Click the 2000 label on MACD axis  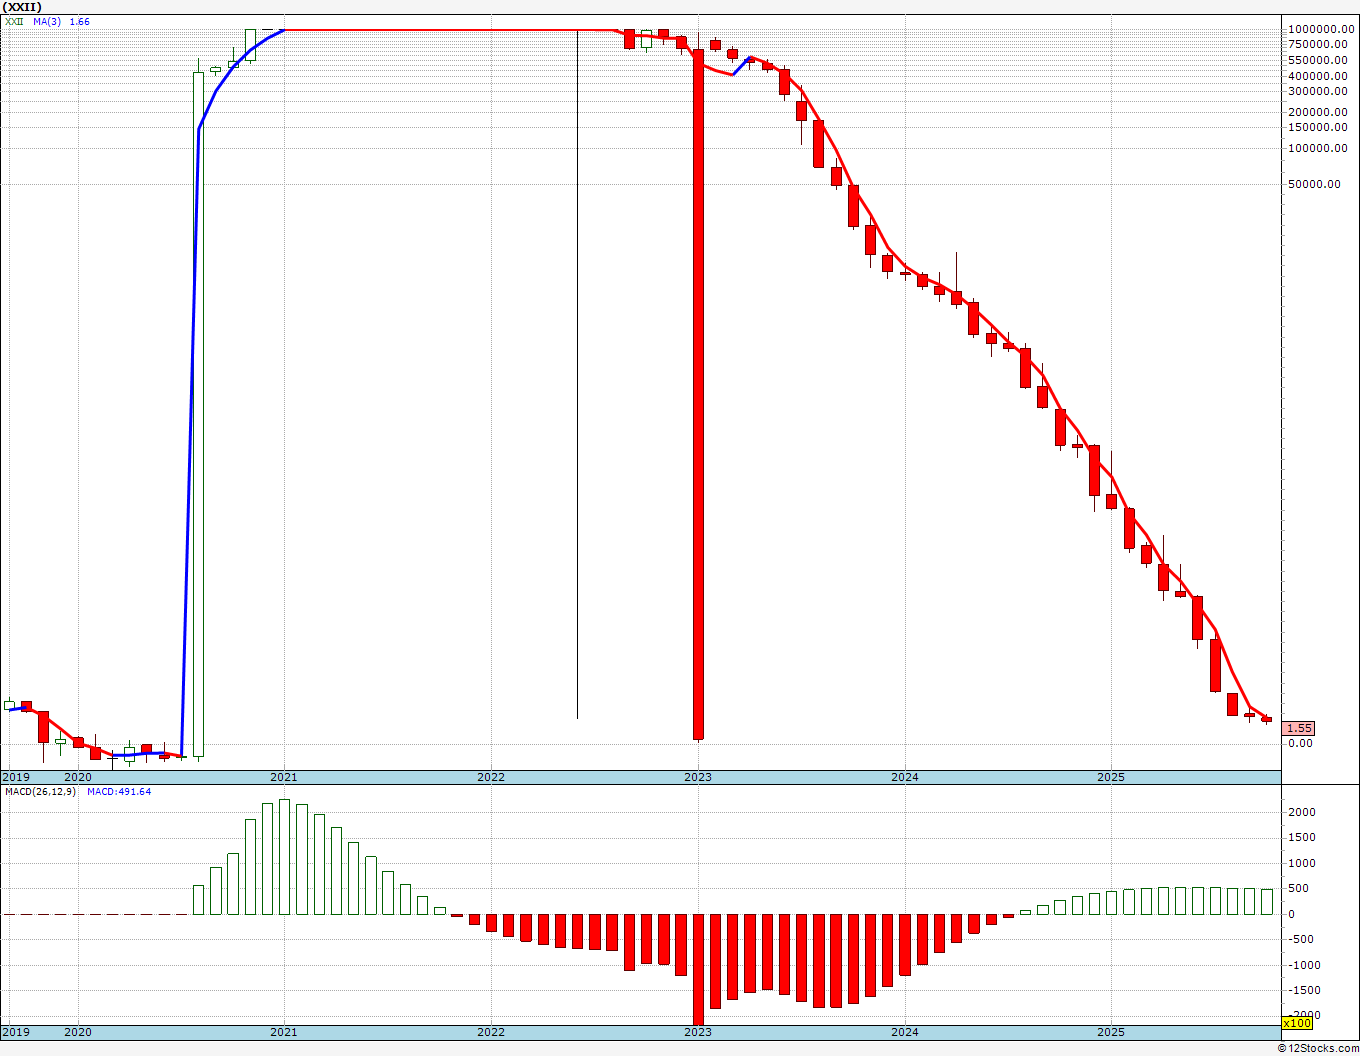click(x=1301, y=812)
